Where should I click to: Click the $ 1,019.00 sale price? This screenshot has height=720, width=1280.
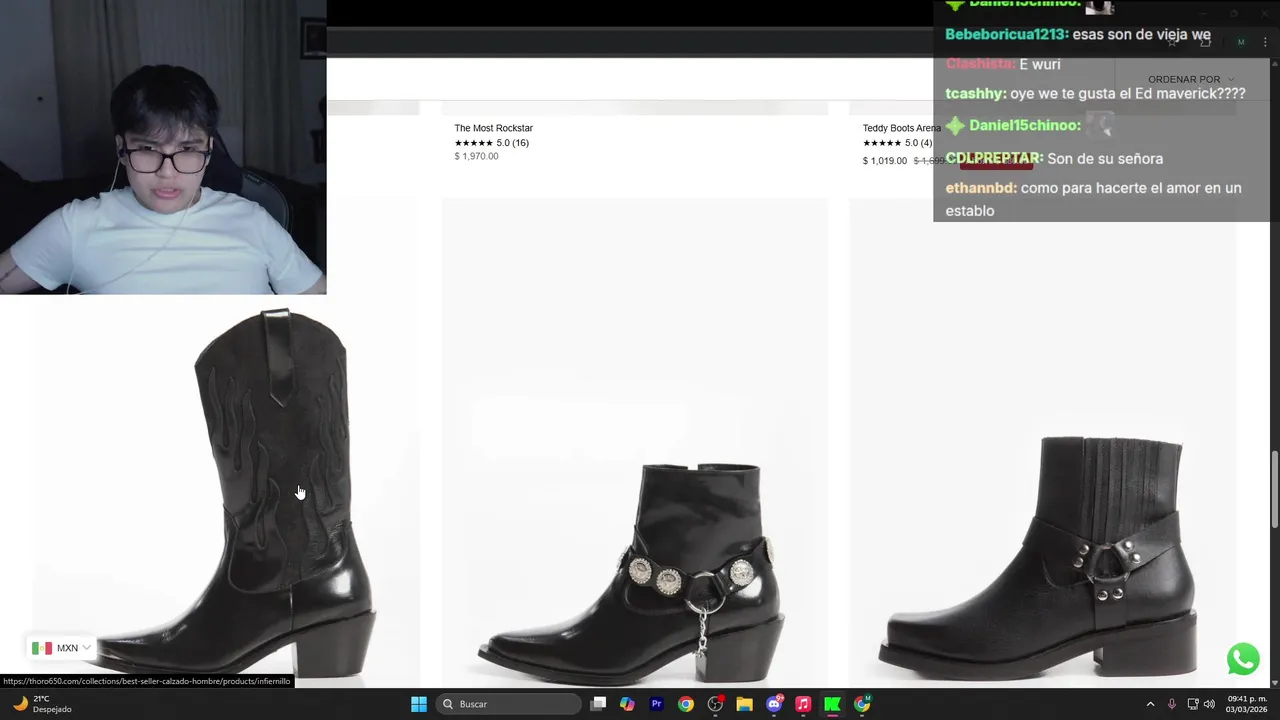884,161
